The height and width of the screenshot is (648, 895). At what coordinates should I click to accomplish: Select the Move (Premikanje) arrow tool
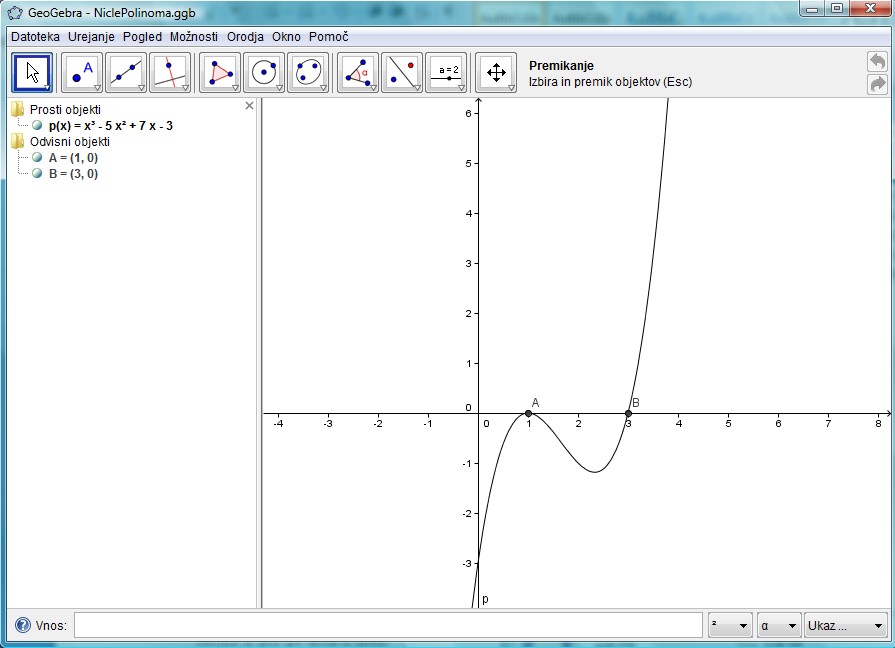click(32, 72)
